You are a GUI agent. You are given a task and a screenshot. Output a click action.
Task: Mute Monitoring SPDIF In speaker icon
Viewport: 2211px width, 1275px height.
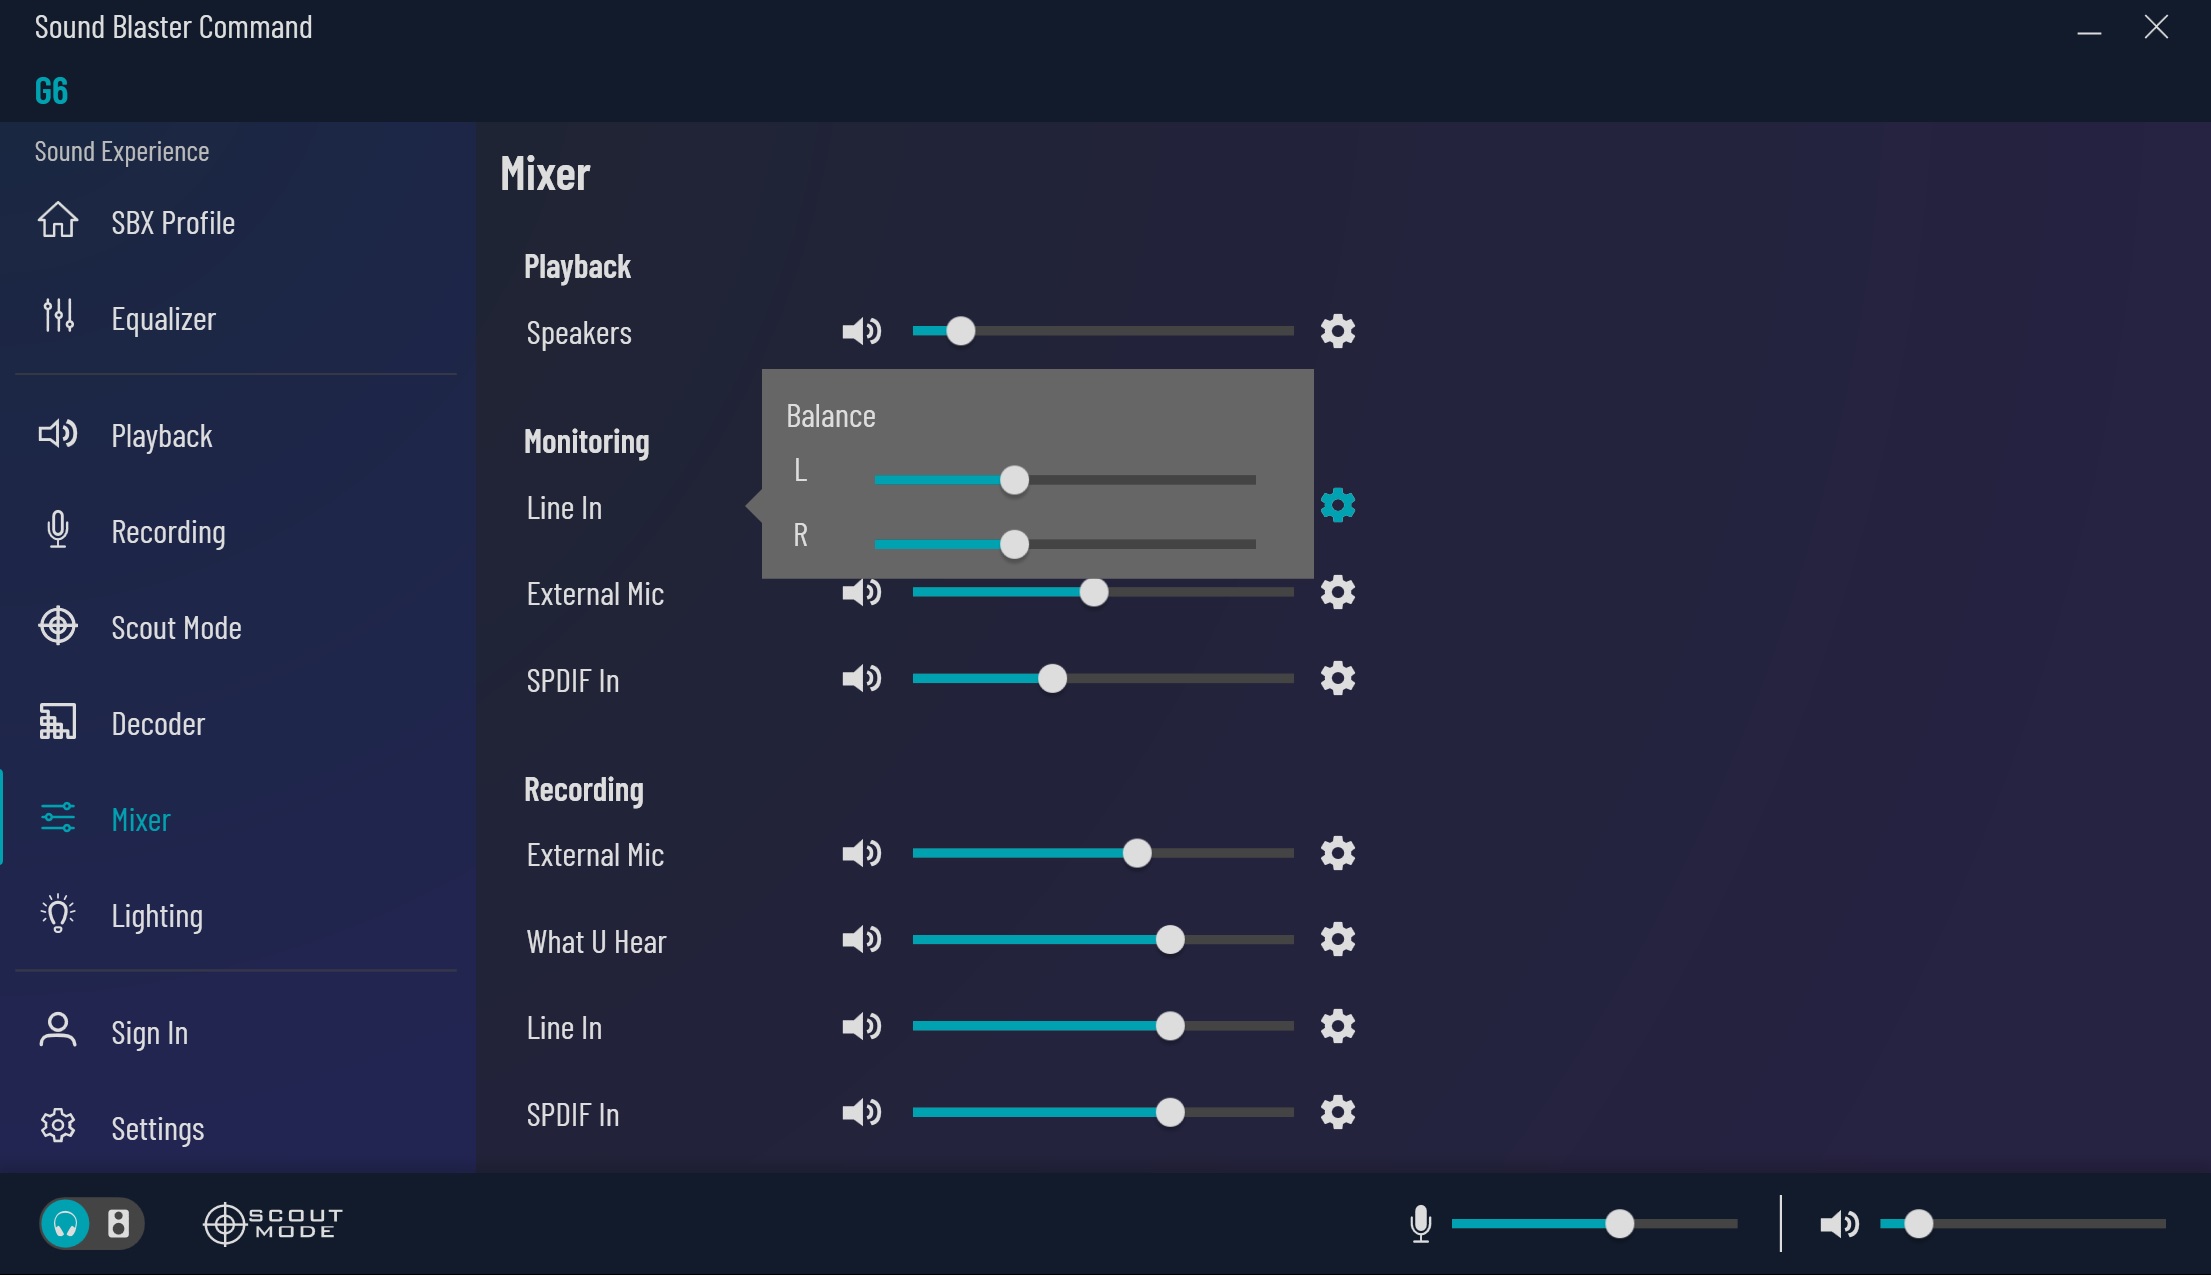click(x=862, y=679)
